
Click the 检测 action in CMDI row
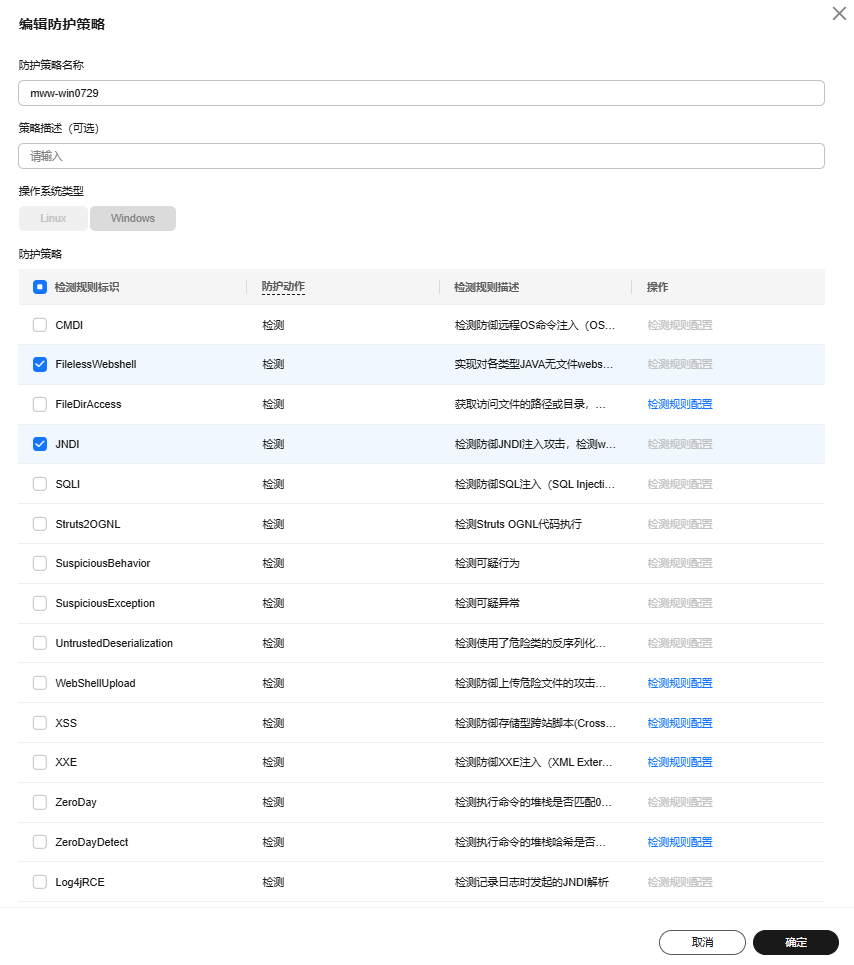pyautogui.click(x=273, y=326)
